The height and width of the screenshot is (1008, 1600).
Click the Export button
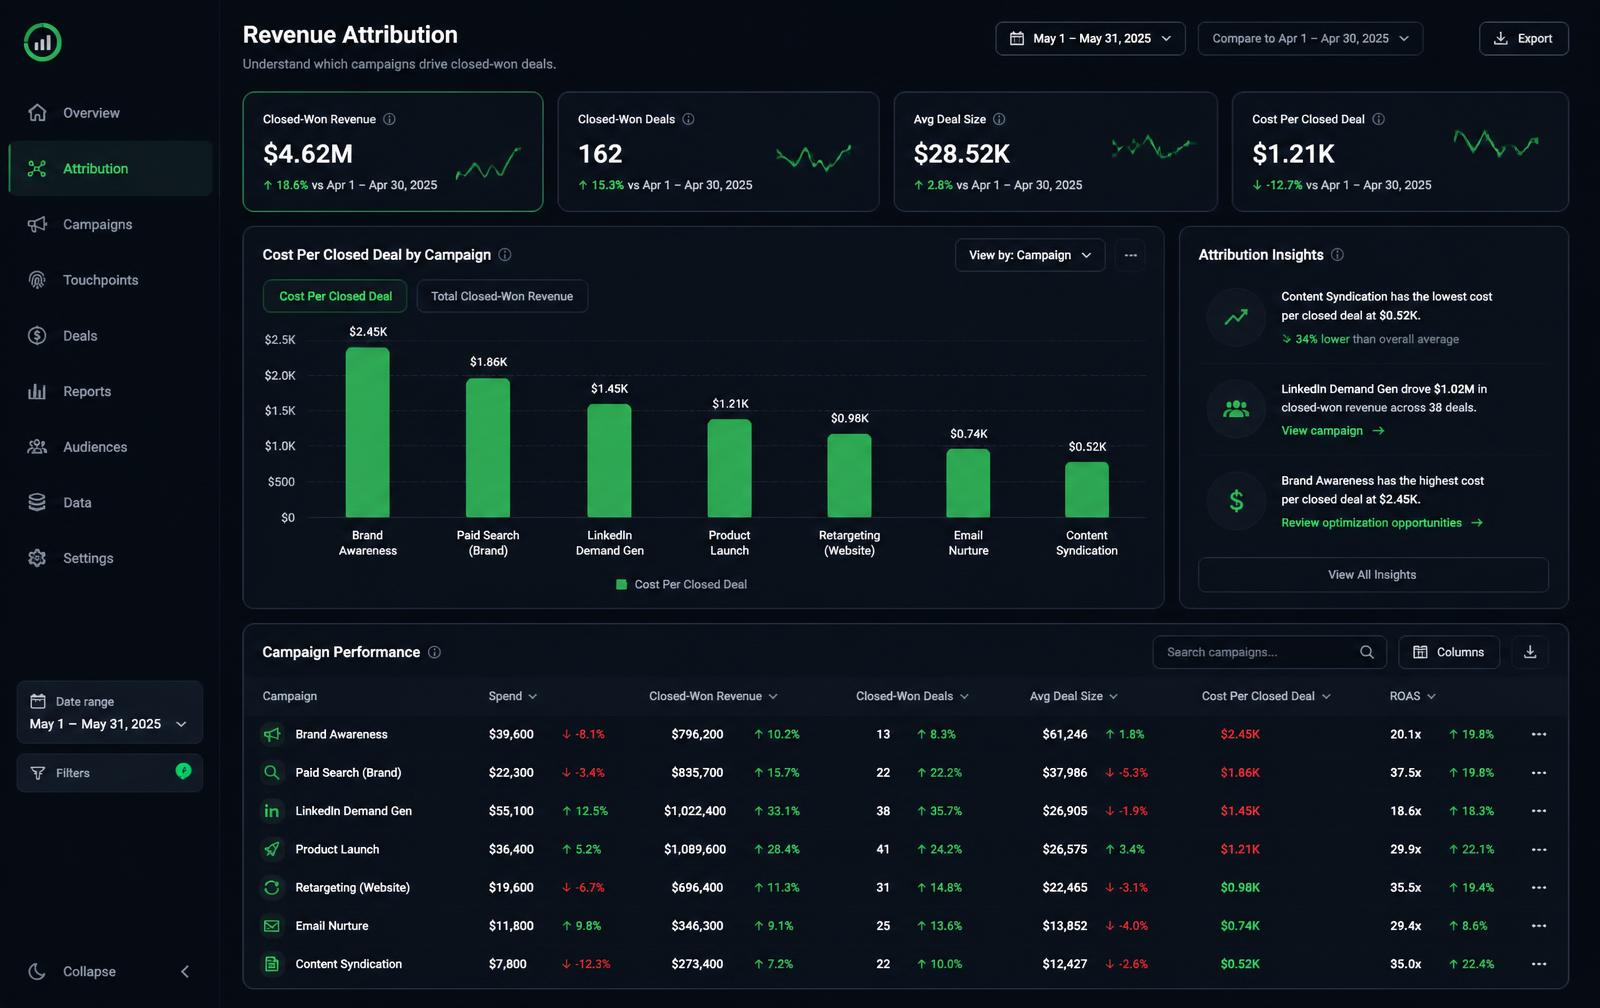[1523, 38]
